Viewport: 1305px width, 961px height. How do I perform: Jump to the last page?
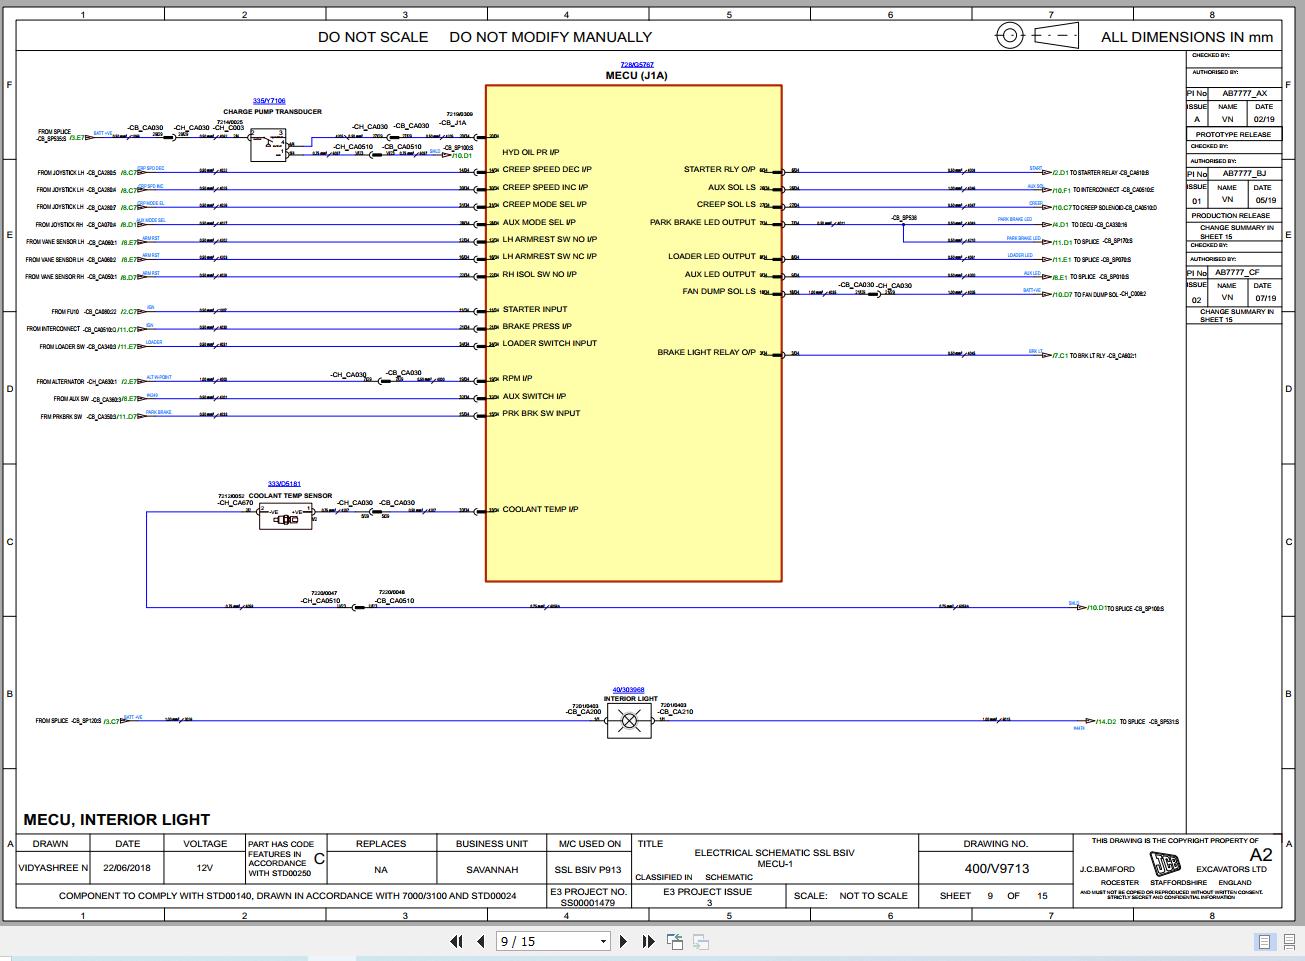tap(648, 941)
